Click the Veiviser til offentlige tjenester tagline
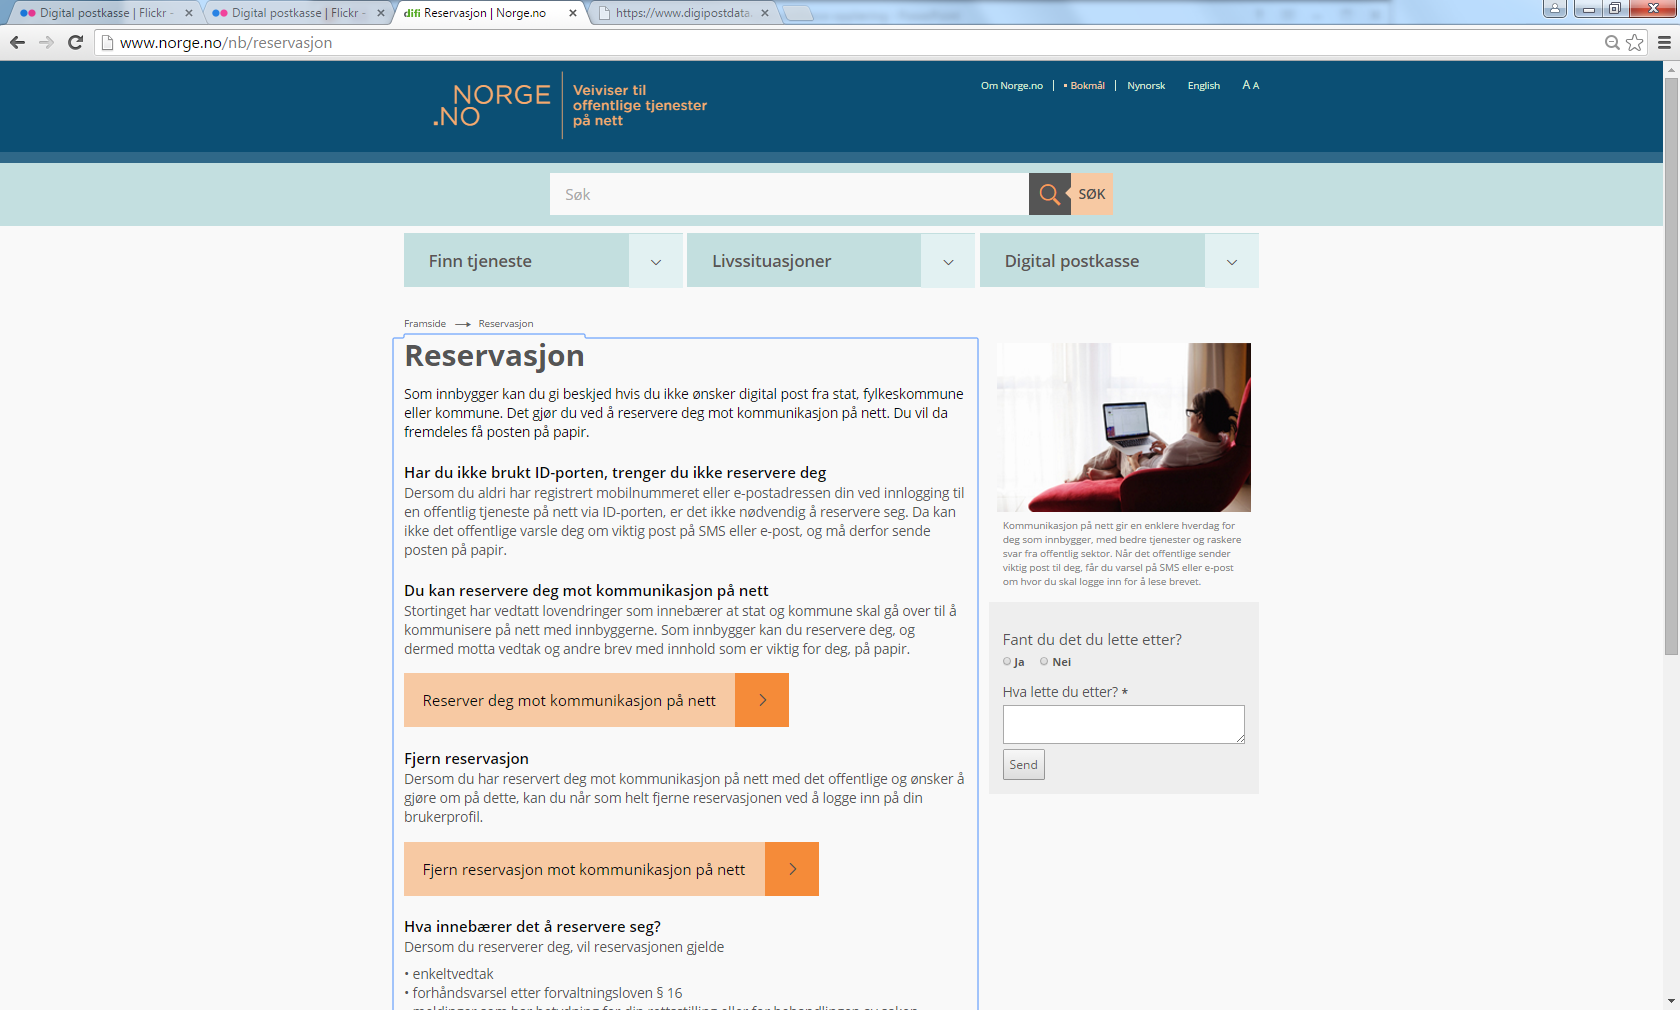 640,105
